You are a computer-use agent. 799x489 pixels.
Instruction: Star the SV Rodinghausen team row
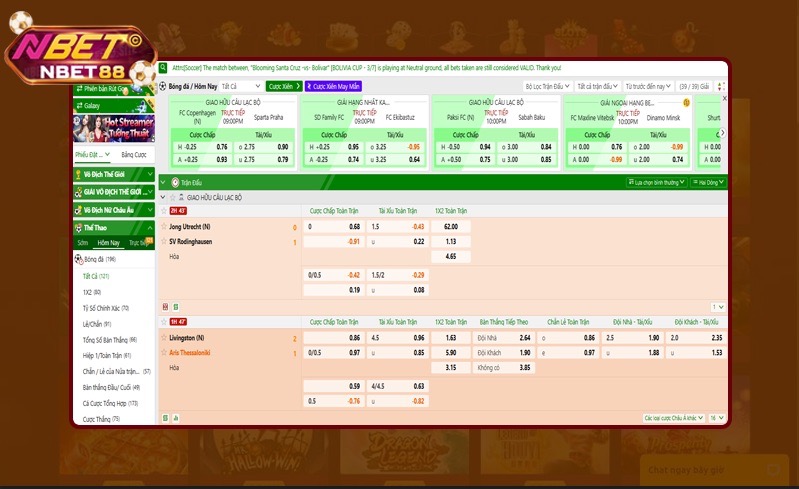point(164,241)
